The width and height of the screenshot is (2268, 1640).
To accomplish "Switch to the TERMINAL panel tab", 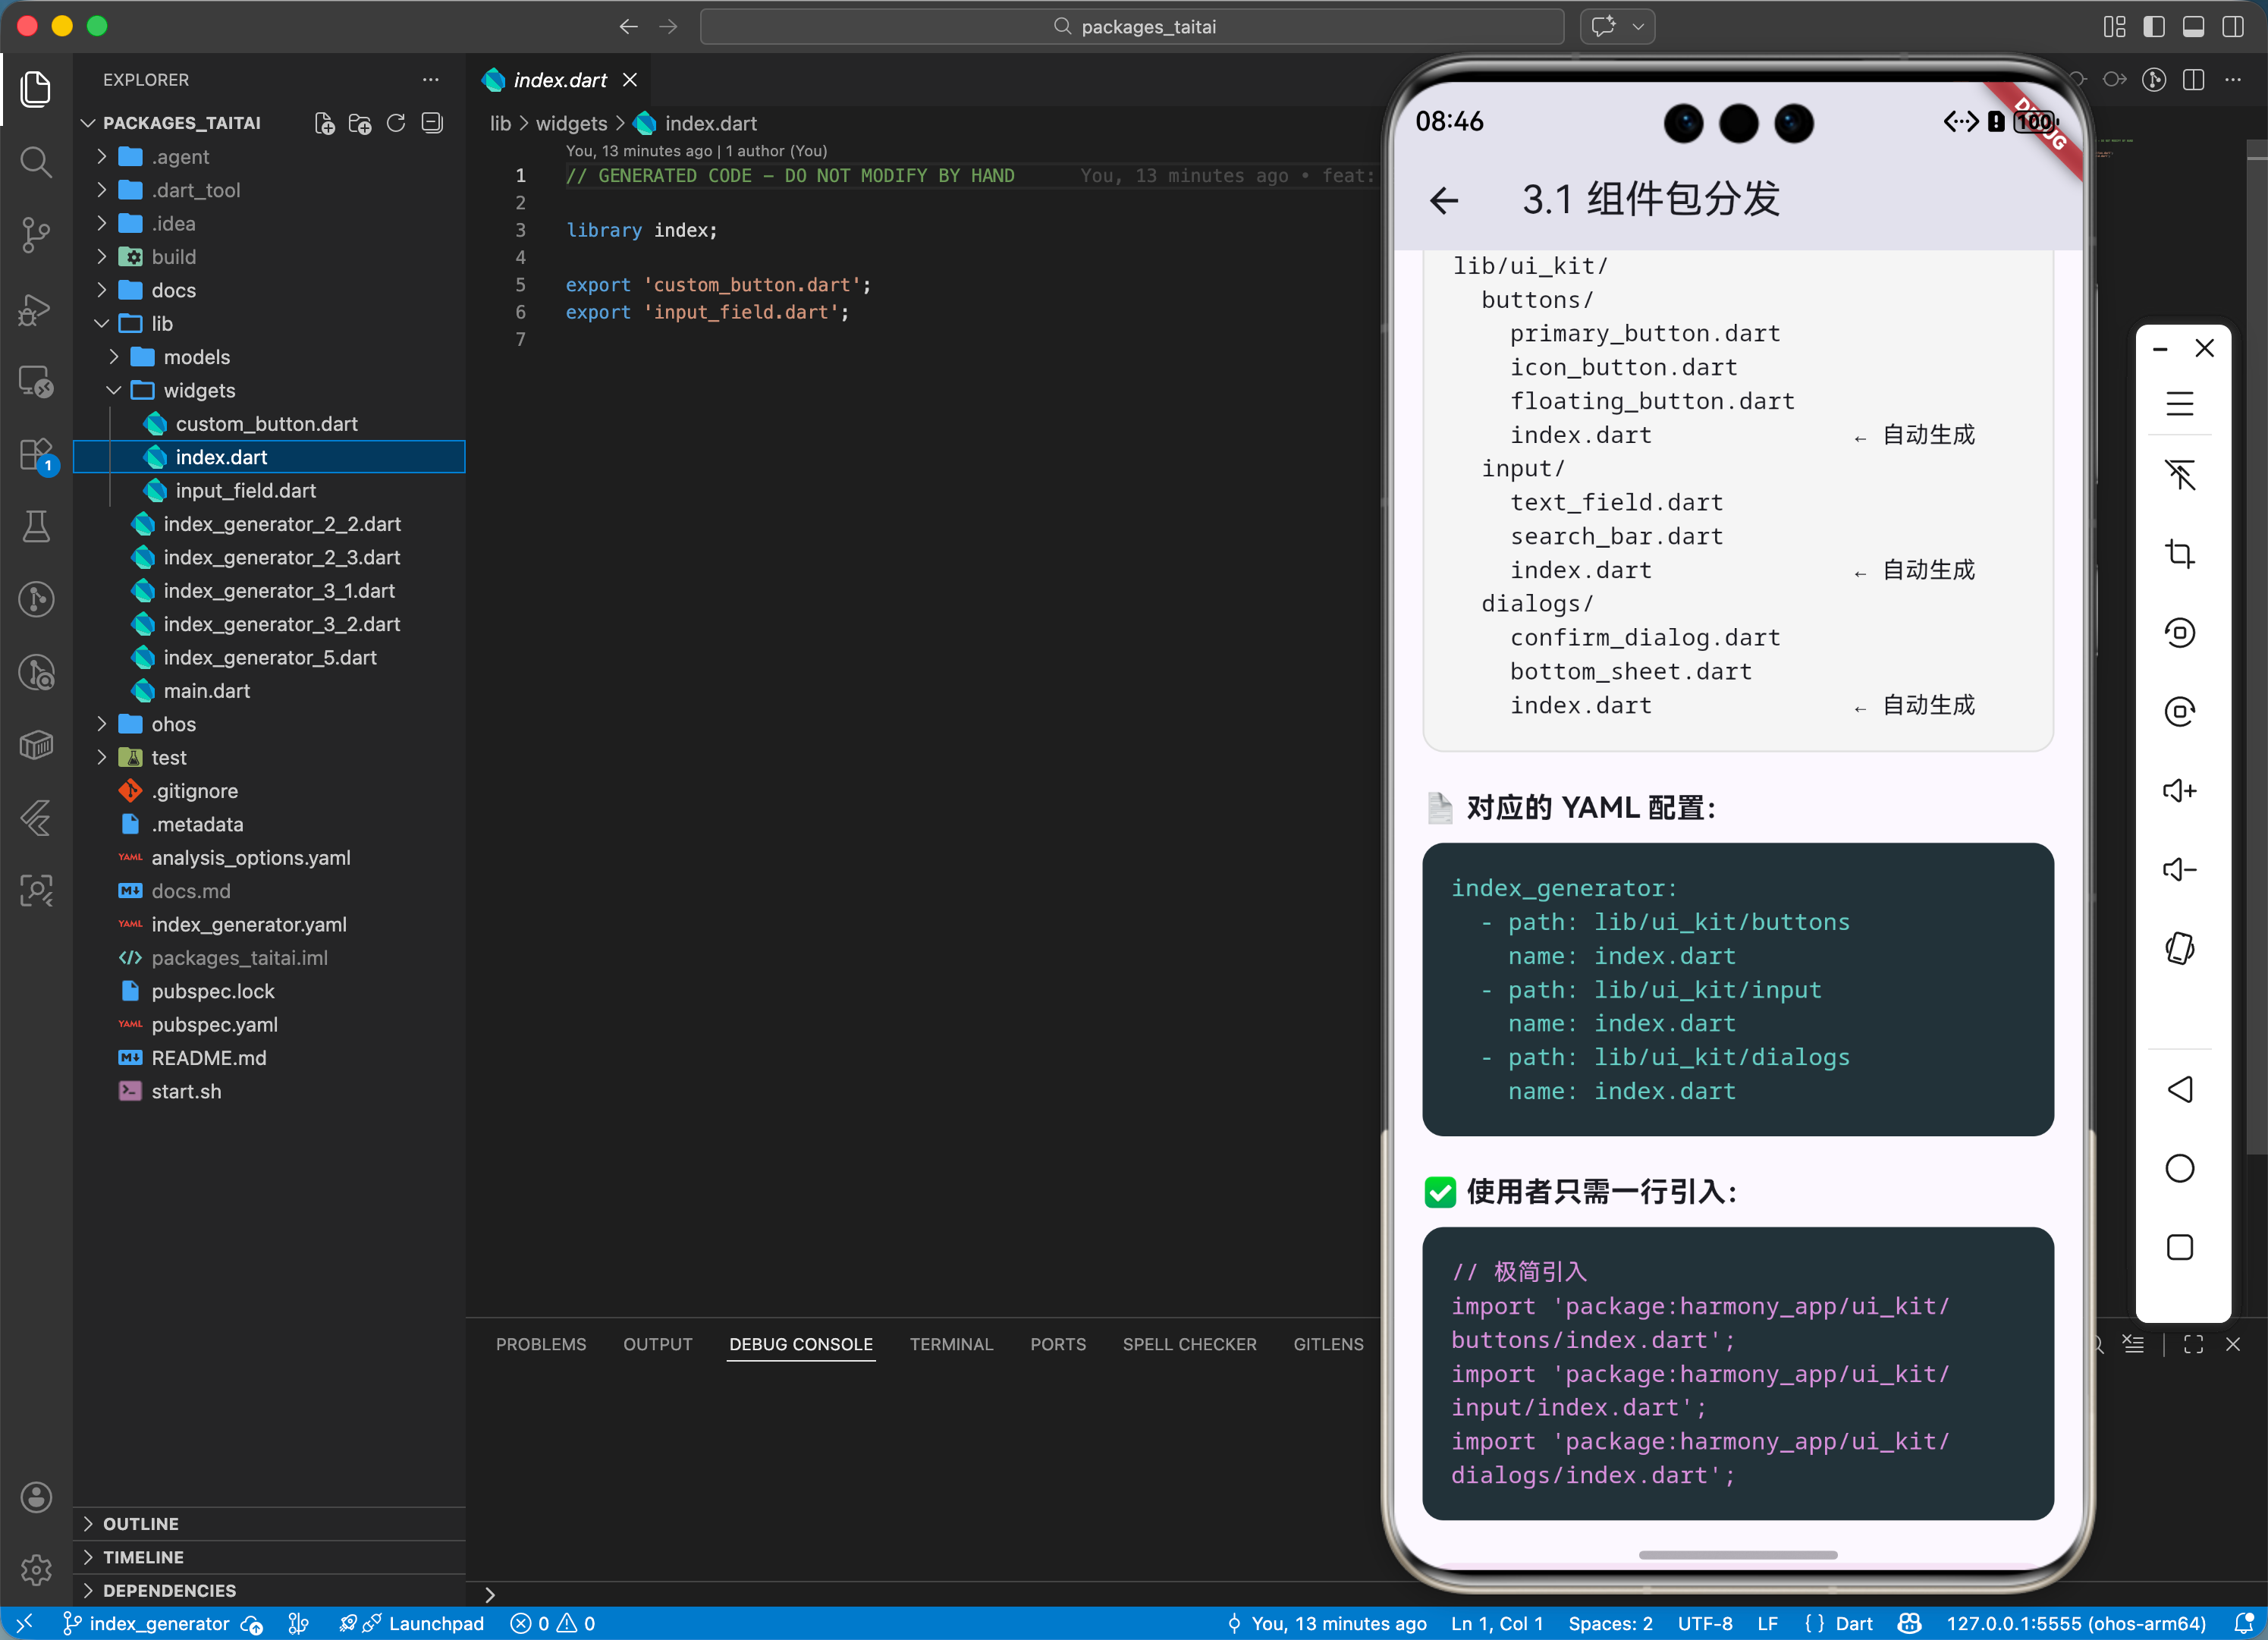I will coord(950,1344).
